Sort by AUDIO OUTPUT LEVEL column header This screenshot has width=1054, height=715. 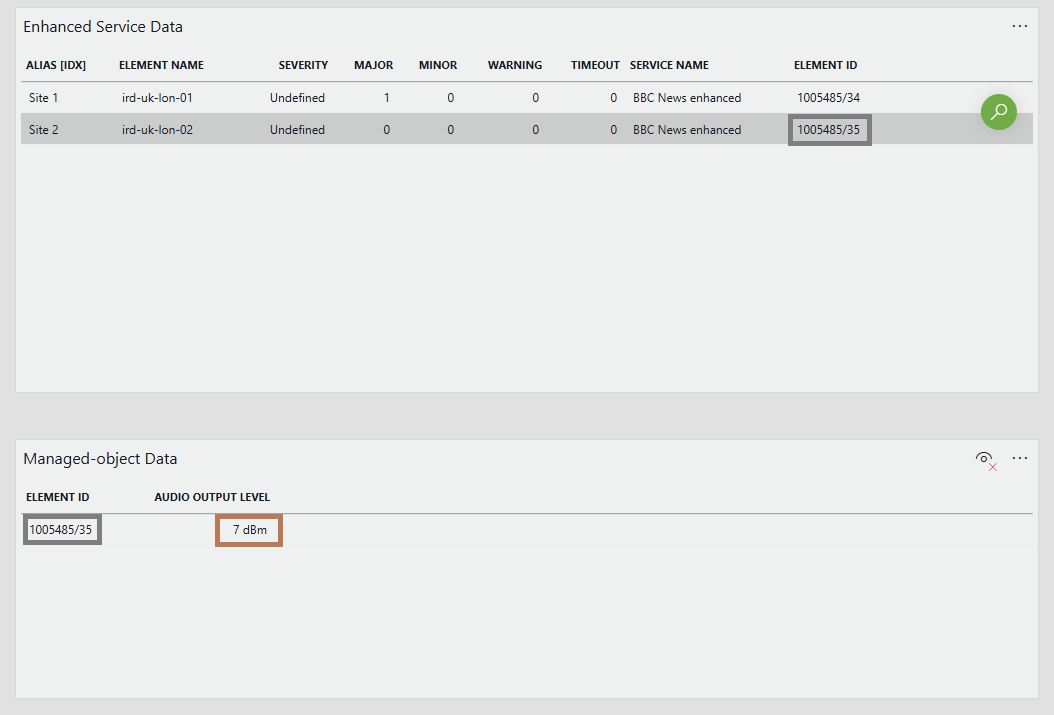click(212, 497)
